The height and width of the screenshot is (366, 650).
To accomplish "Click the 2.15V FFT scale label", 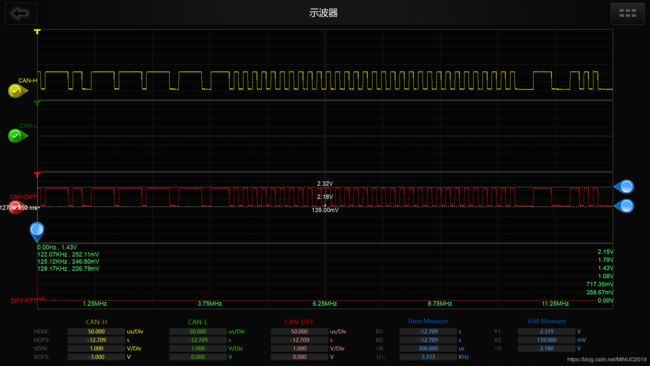I will click(x=605, y=252).
